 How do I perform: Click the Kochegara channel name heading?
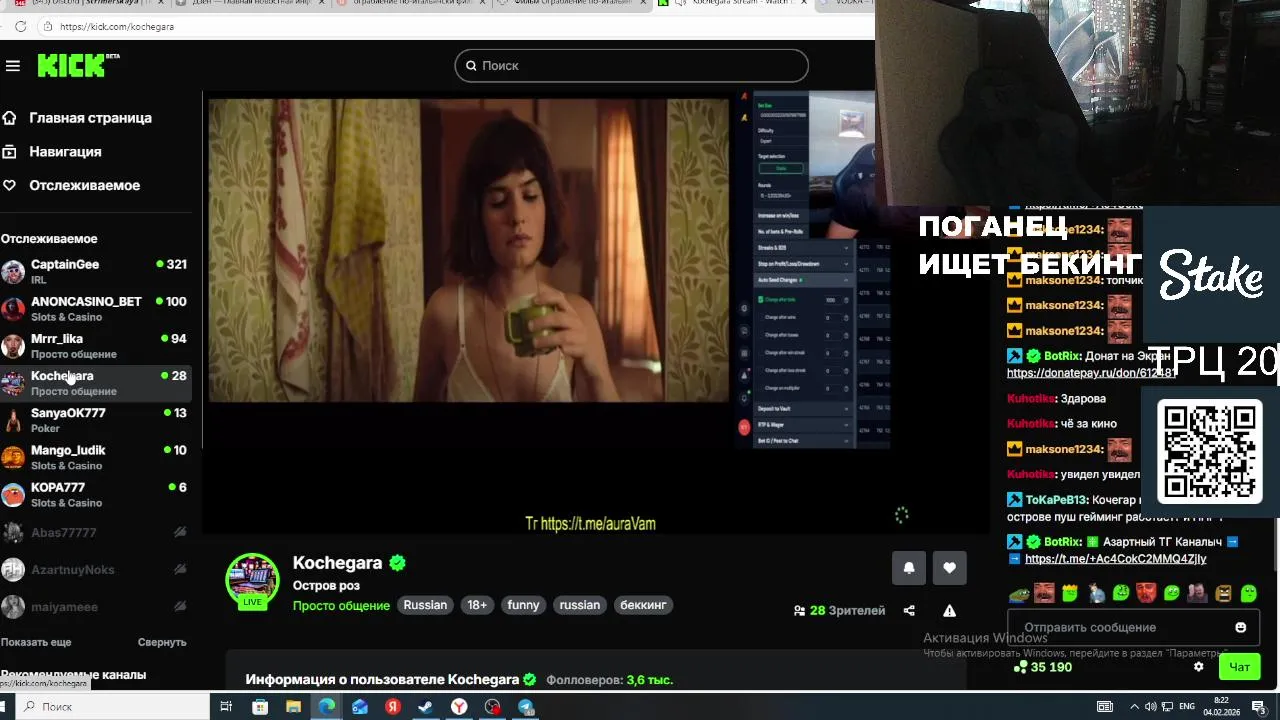click(x=337, y=563)
